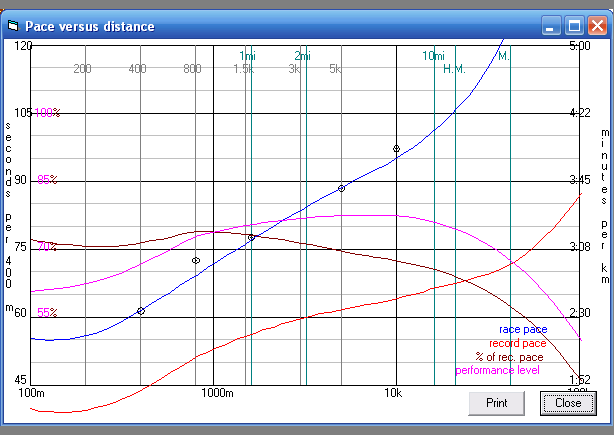The image size is (614, 435).
Task: Maximize the Pace versus distance window
Action: [x=574, y=26]
